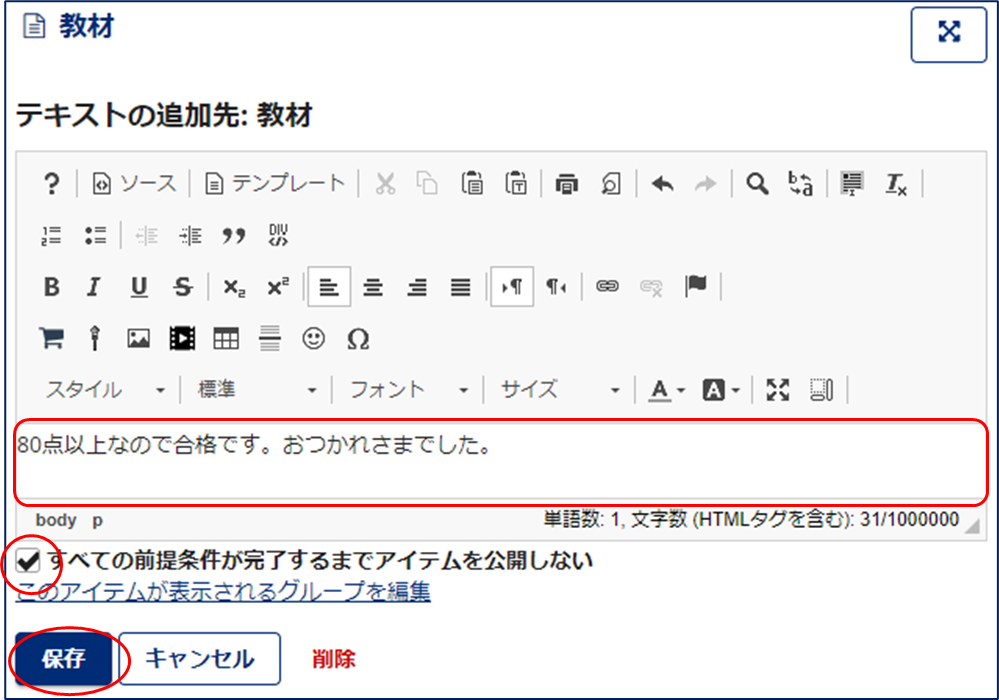Align text to the left
Image resolution: width=999 pixels, height=700 pixels.
(x=329, y=287)
